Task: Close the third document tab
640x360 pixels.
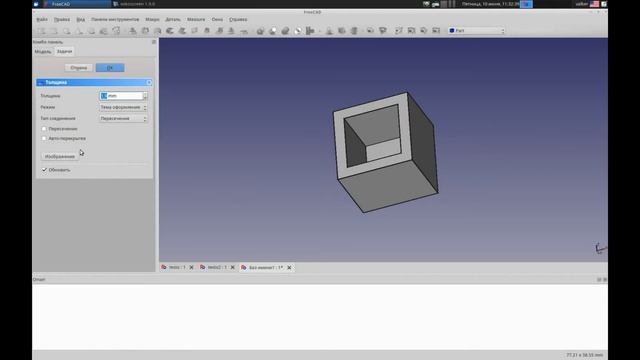Action: tap(289, 267)
